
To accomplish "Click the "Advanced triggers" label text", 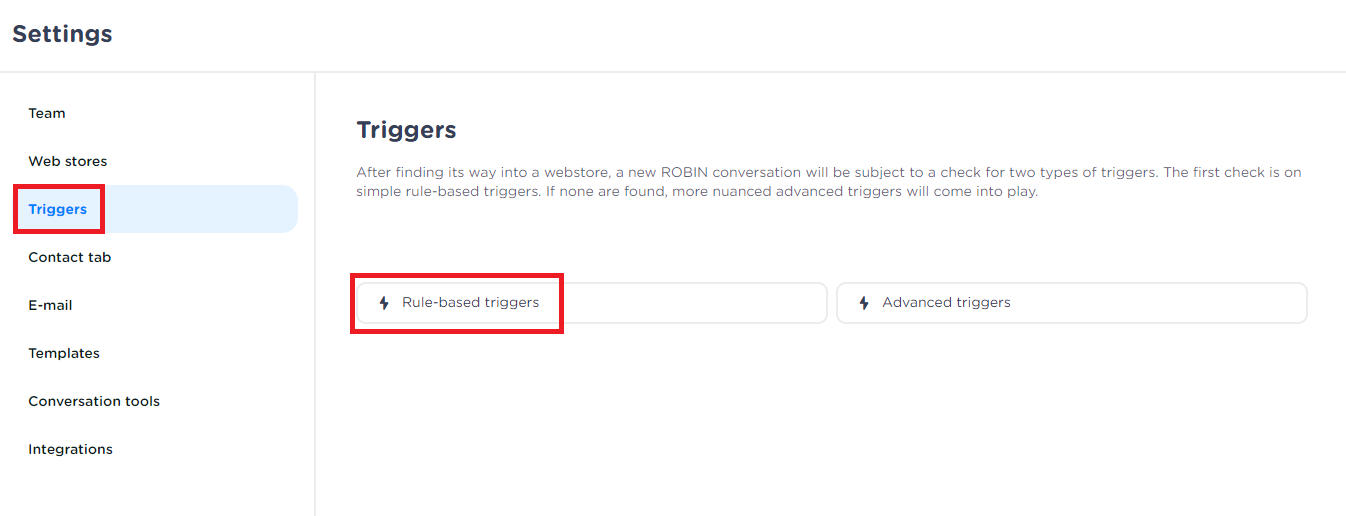I will [946, 303].
